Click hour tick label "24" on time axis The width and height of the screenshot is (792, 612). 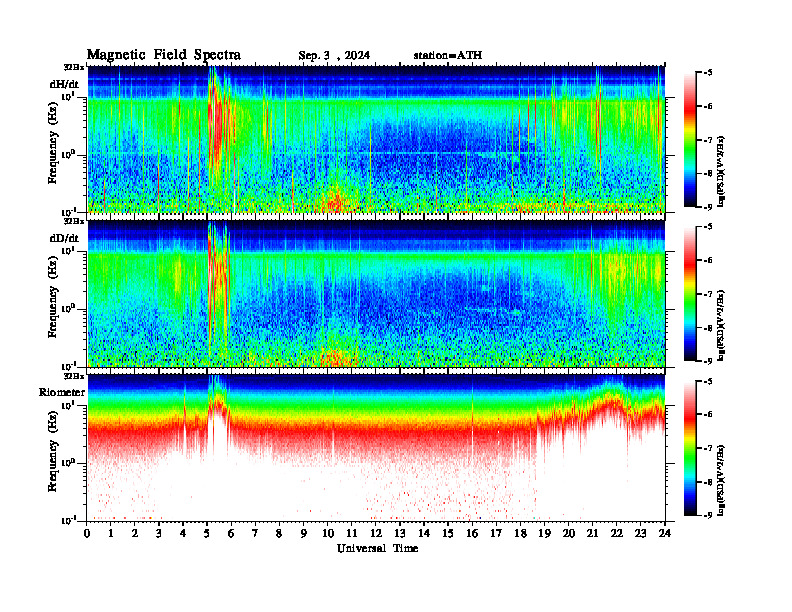click(x=665, y=533)
